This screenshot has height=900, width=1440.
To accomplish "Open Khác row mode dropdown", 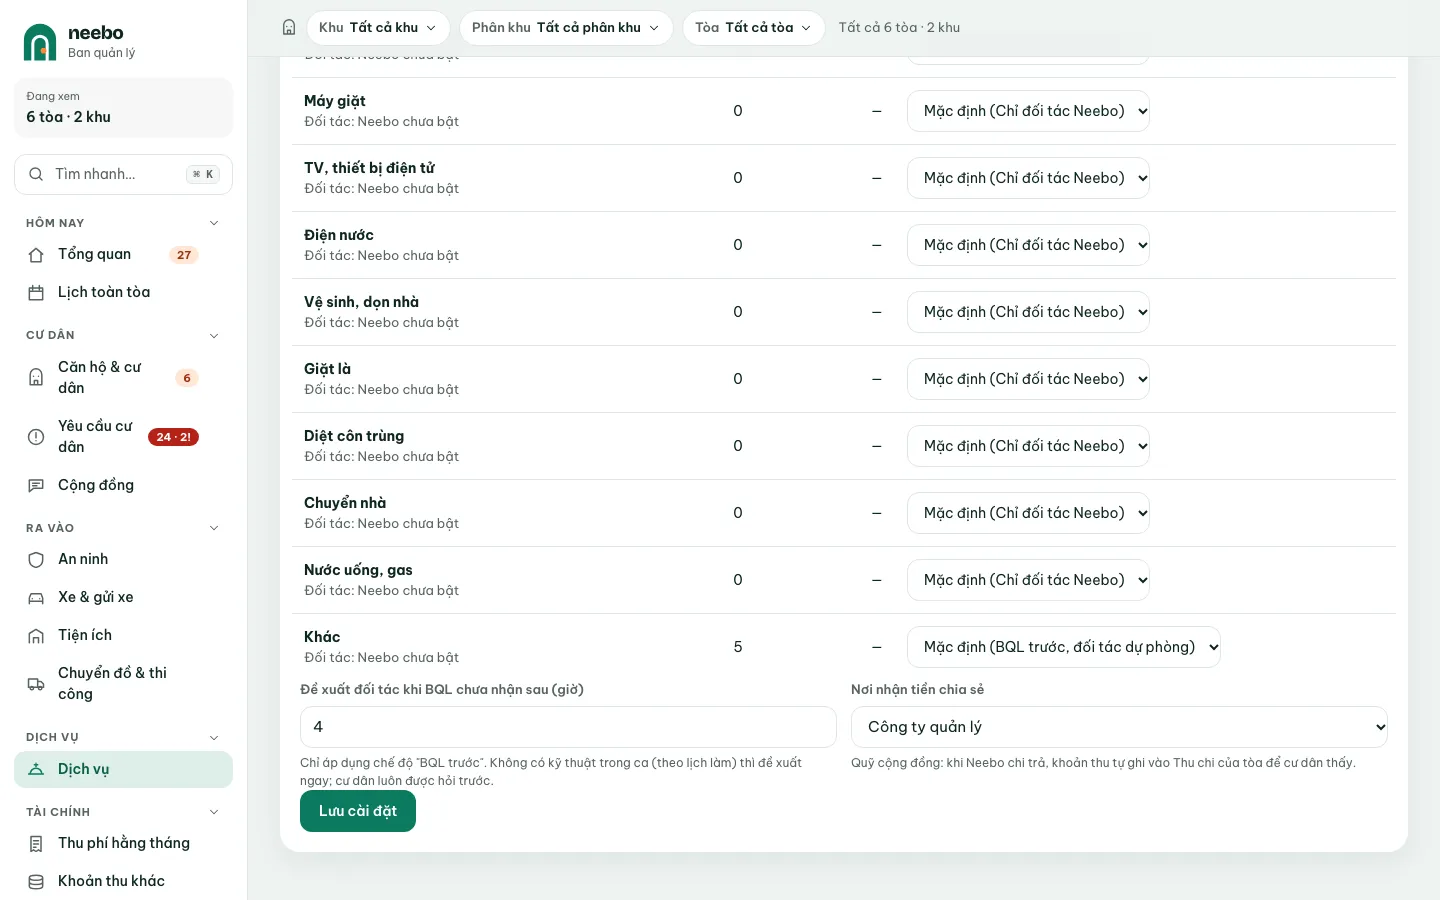I will 1064,647.
